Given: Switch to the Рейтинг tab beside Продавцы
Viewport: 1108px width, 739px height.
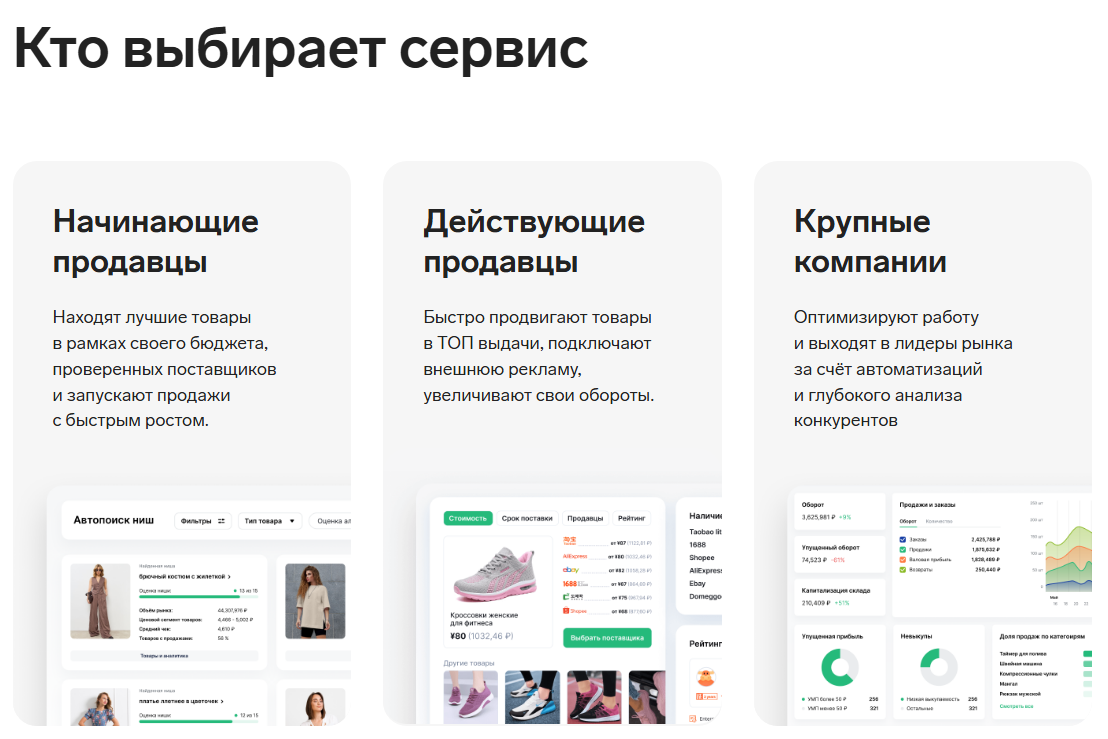Looking at the screenshot, I should coord(632,519).
